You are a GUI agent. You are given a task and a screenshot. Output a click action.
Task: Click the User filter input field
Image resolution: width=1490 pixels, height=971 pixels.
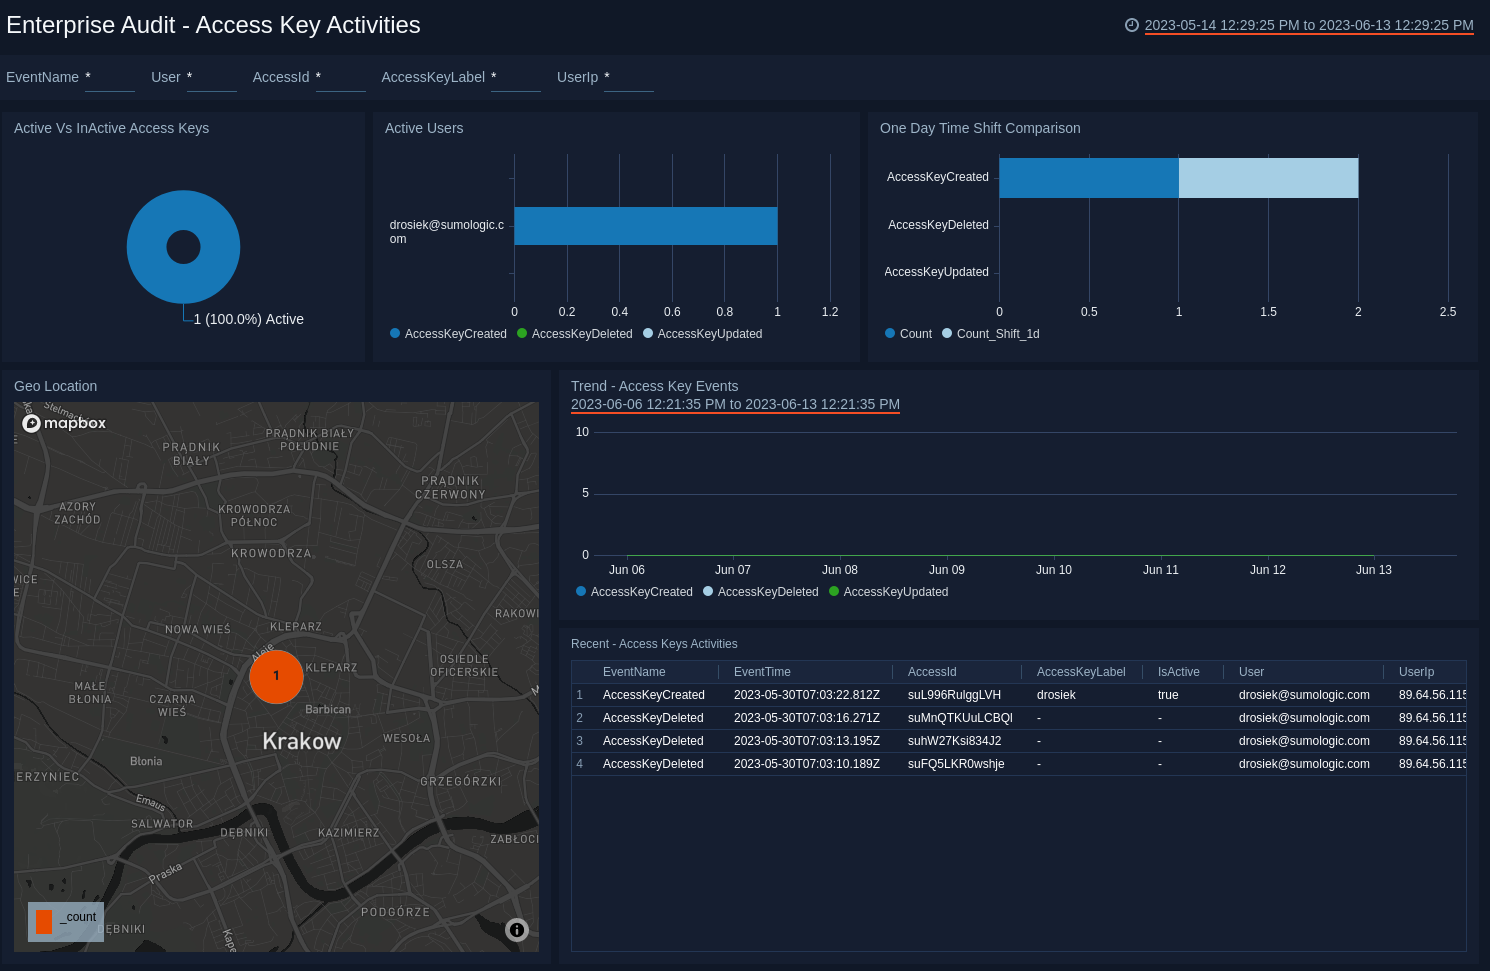coord(211,78)
